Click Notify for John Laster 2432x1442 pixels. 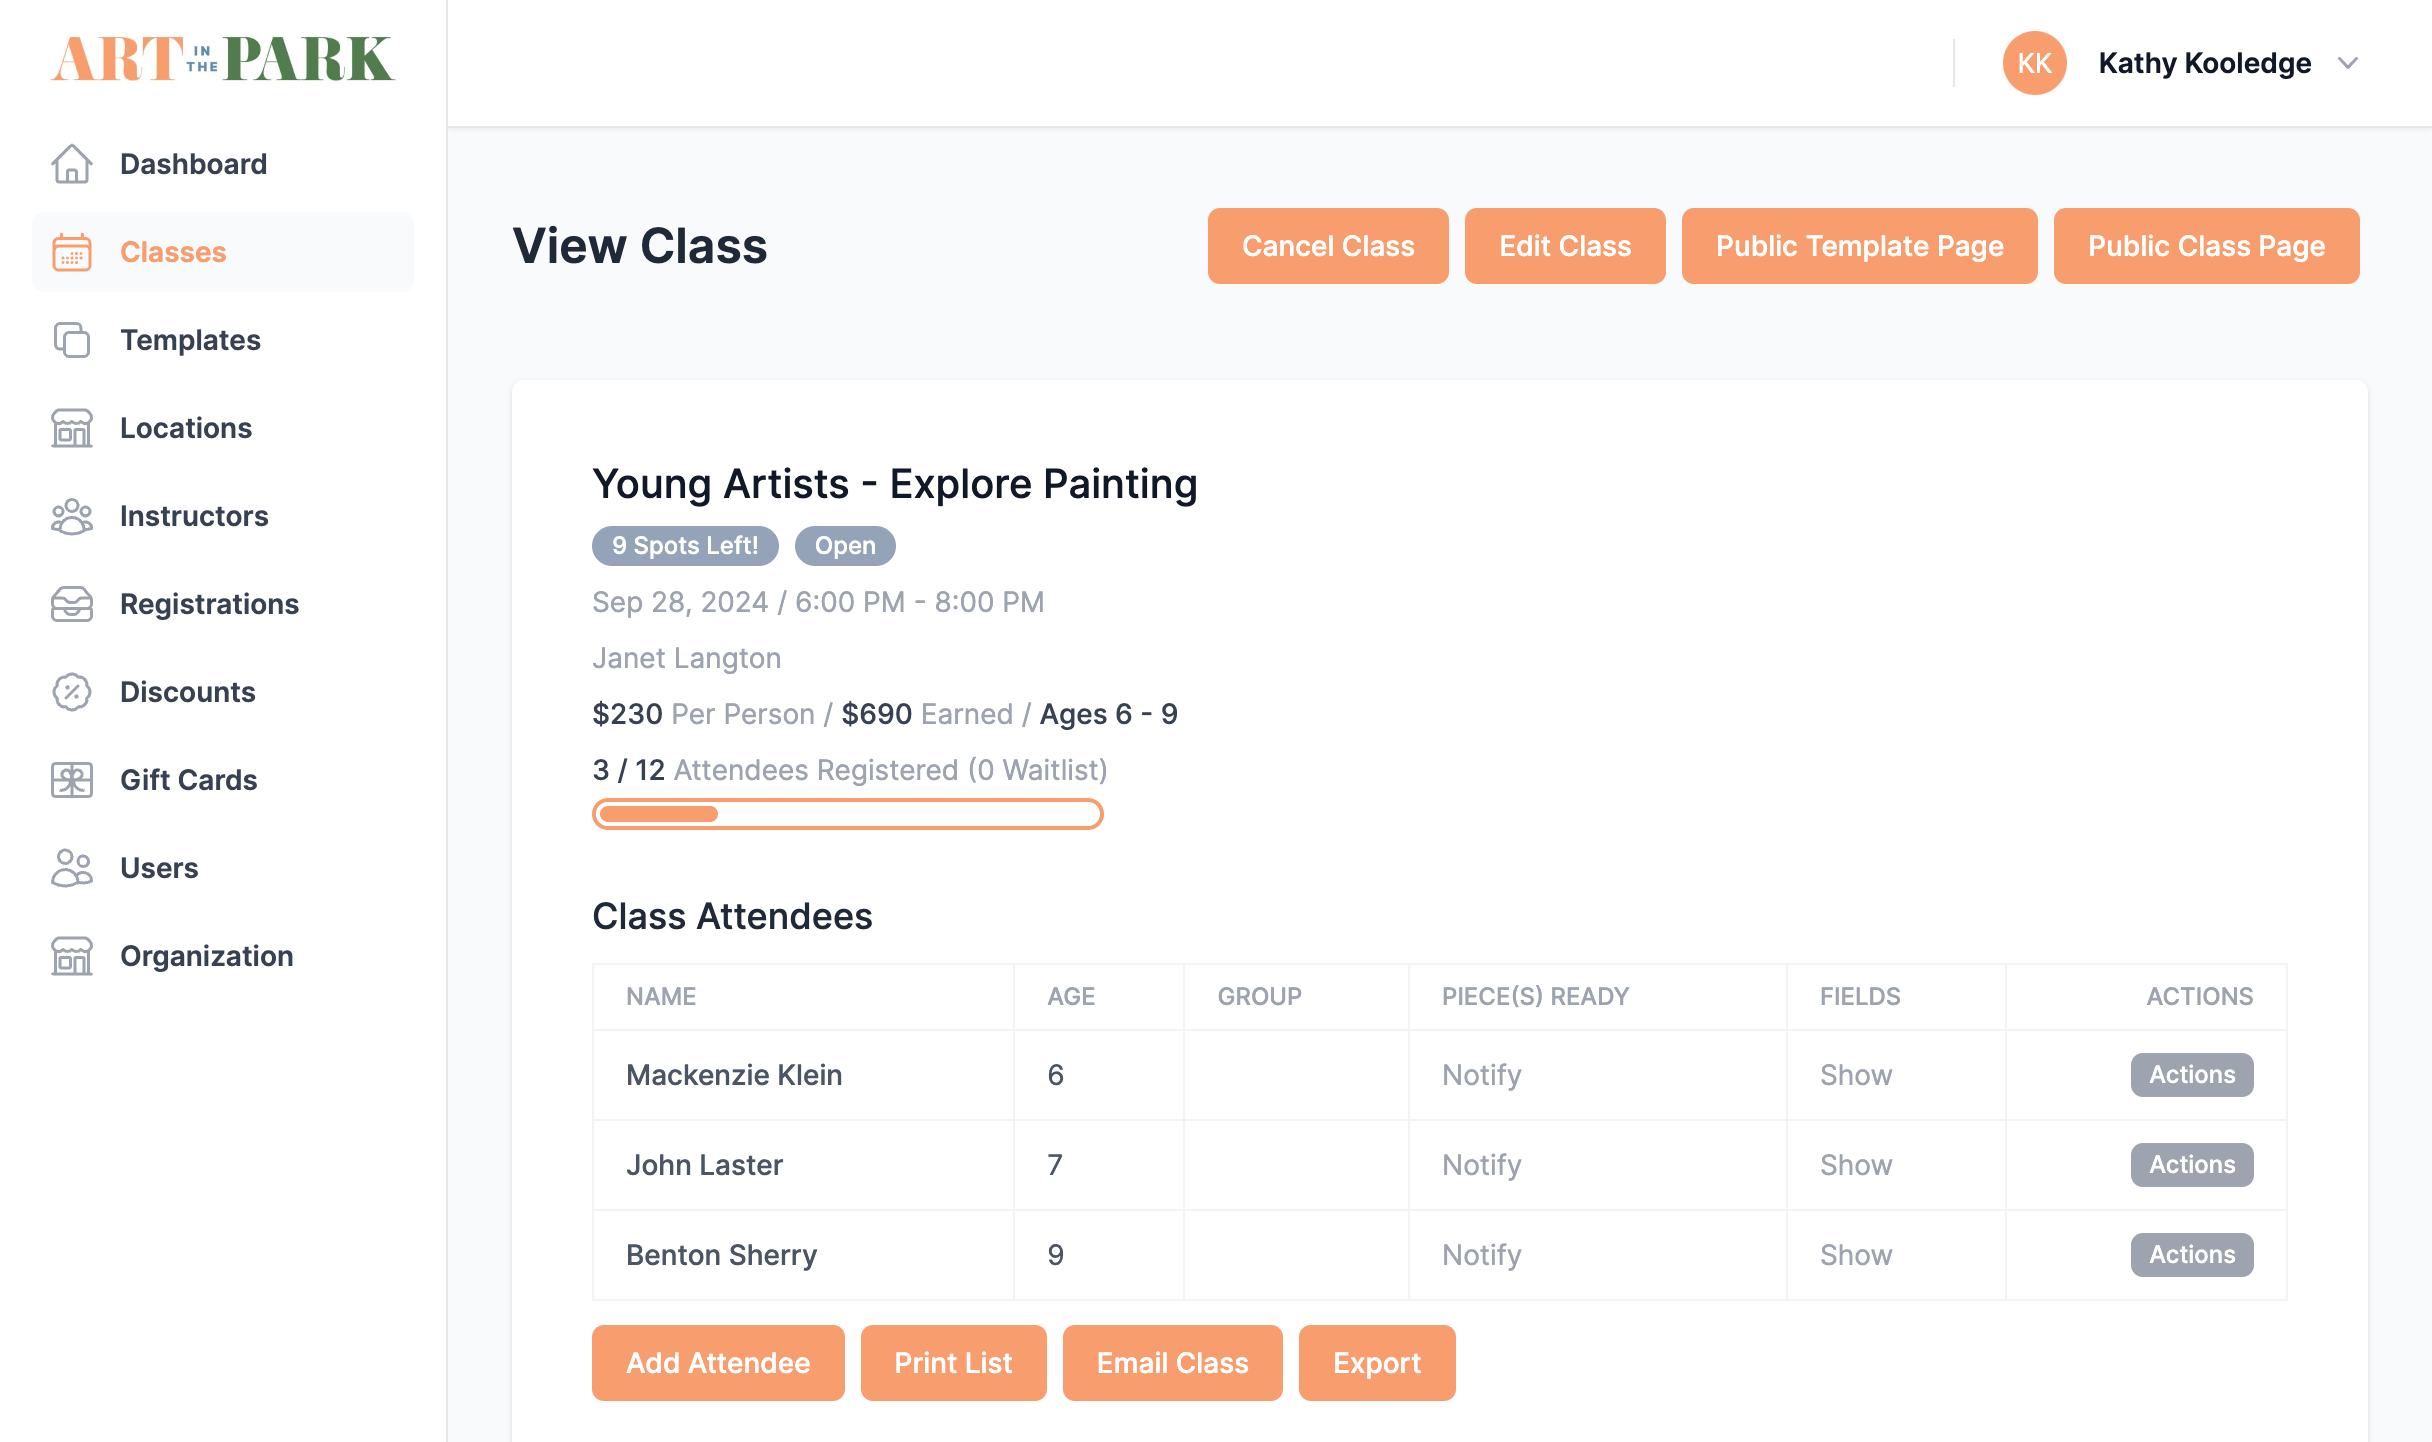coord(1481,1164)
